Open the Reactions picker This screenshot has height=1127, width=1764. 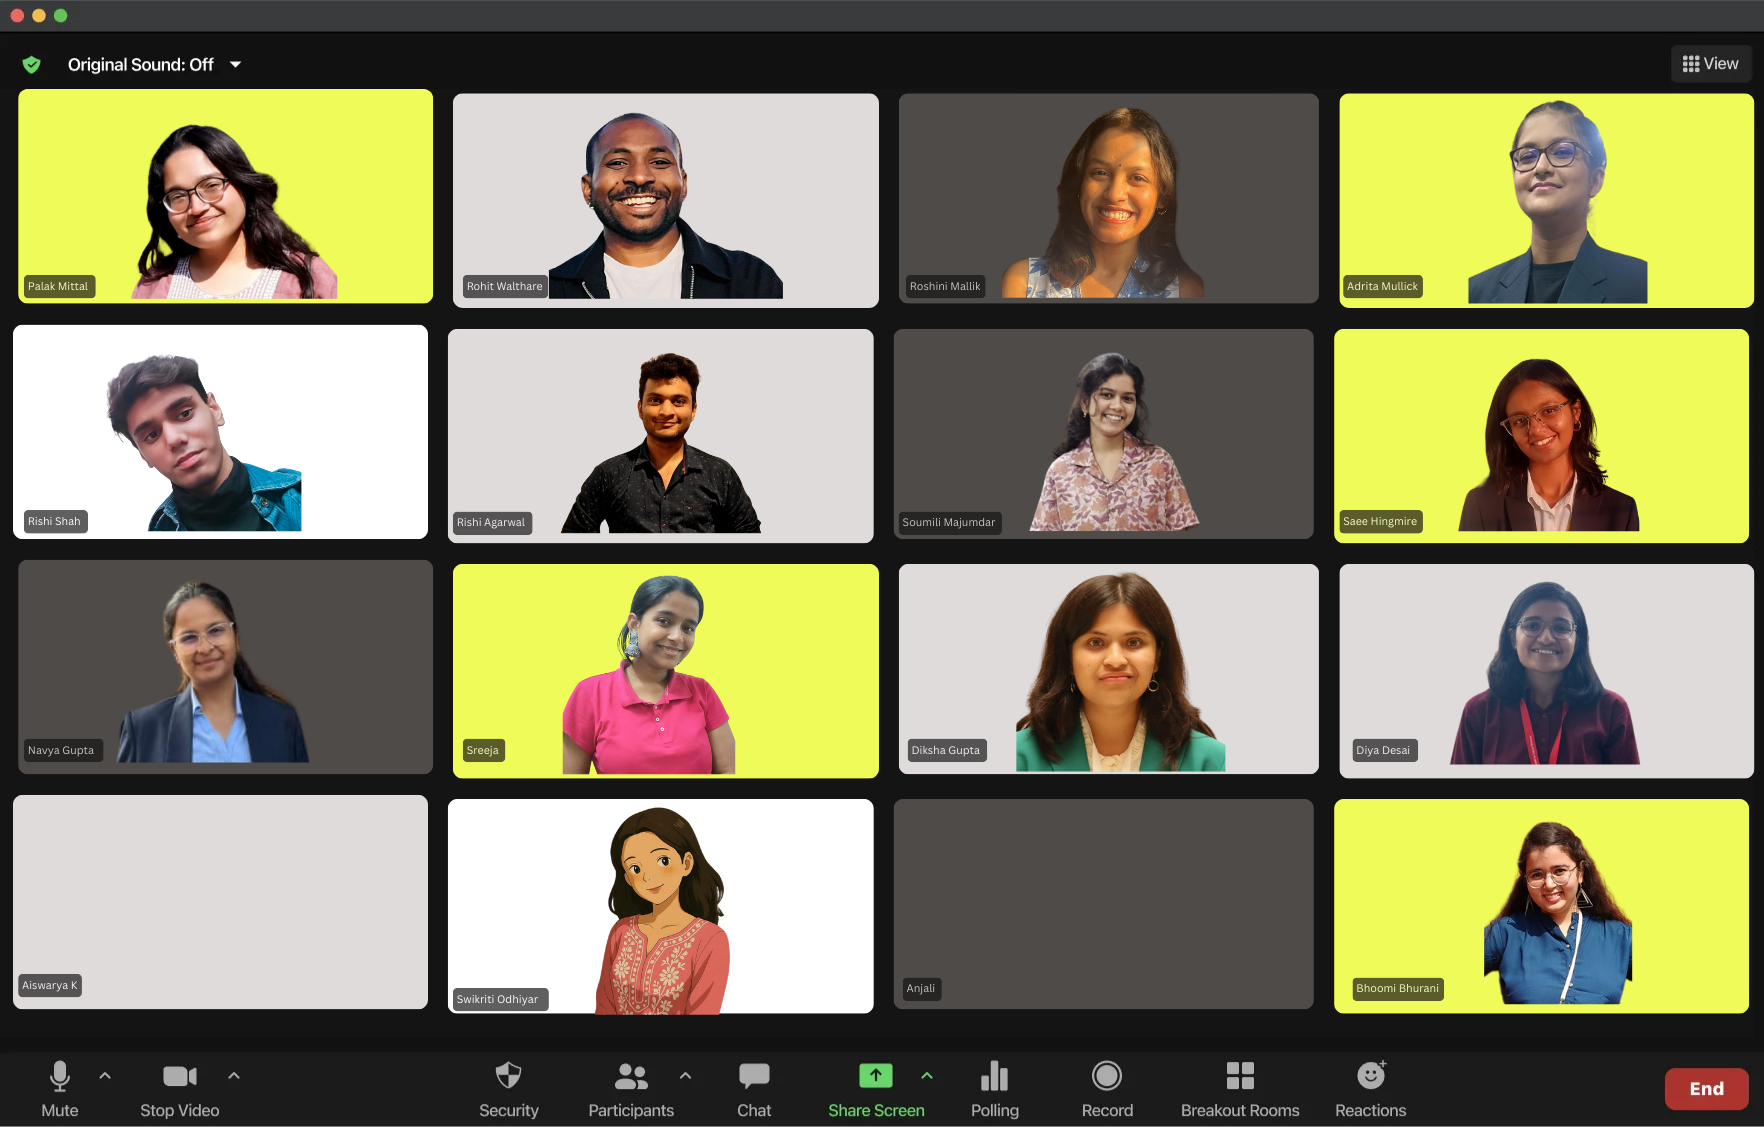point(1371,1089)
